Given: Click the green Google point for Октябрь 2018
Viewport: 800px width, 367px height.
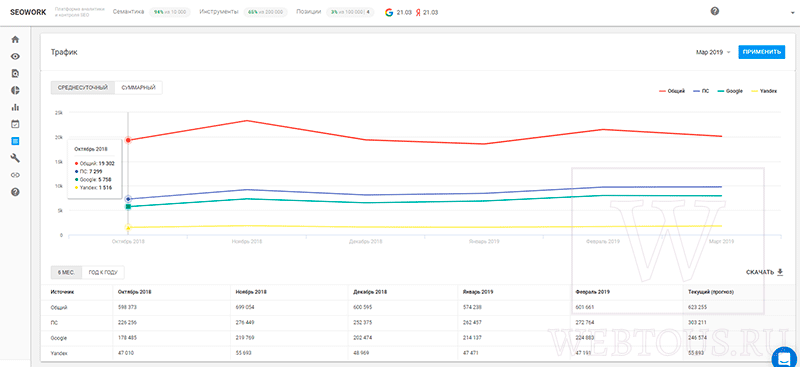Looking at the screenshot, I should [128, 207].
